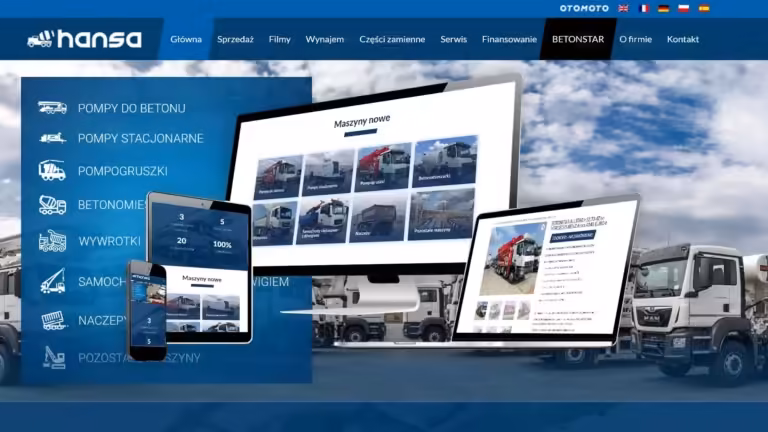The height and width of the screenshot is (432, 768).
Task: Go to the Kontakt page
Action: [682, 39]
